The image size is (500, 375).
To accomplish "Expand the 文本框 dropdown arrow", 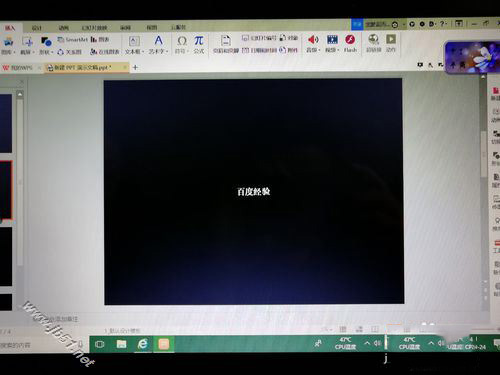I will click(143, 52).
